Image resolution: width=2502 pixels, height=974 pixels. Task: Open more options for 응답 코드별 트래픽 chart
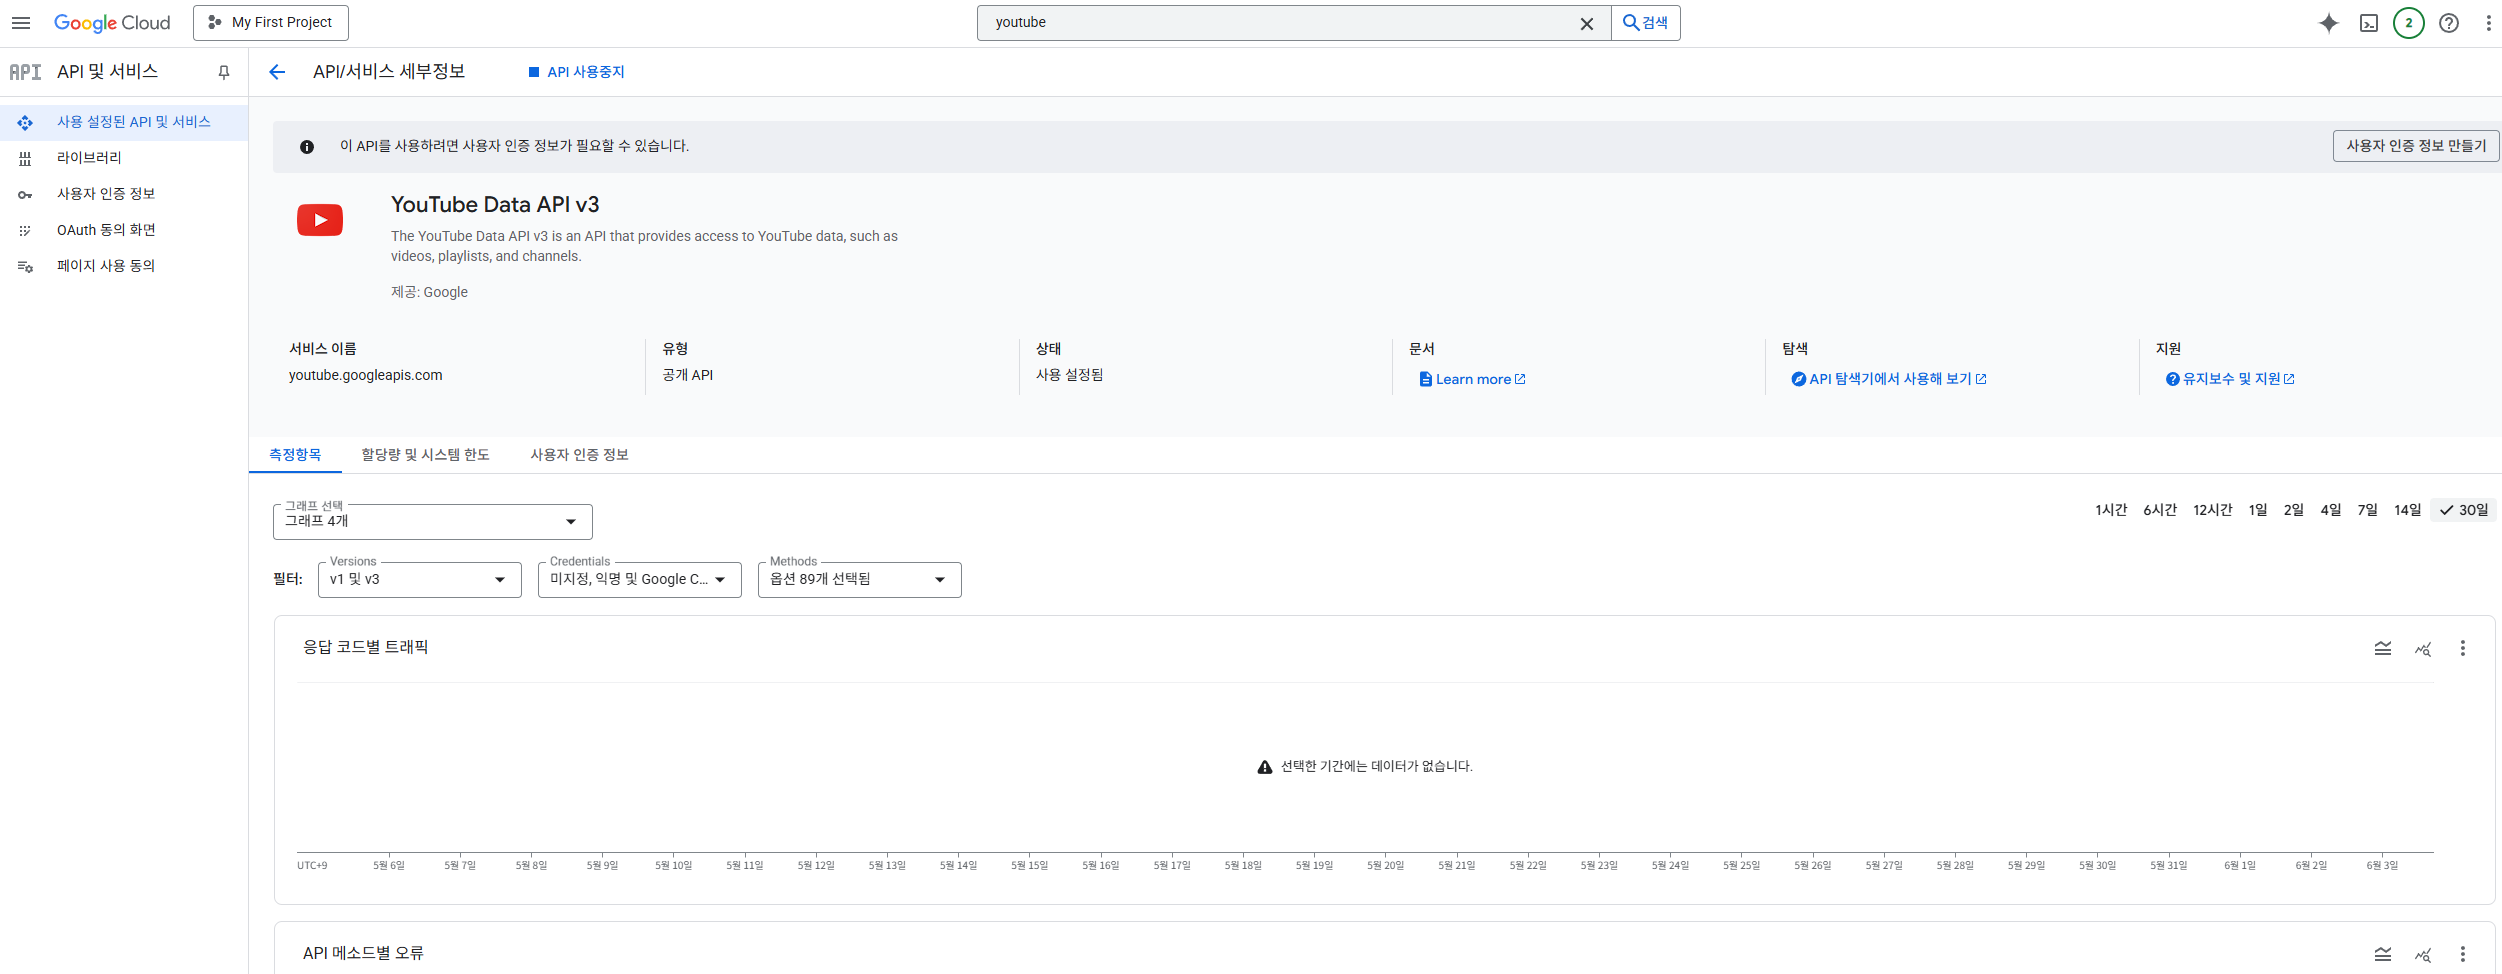[2463, 648]
